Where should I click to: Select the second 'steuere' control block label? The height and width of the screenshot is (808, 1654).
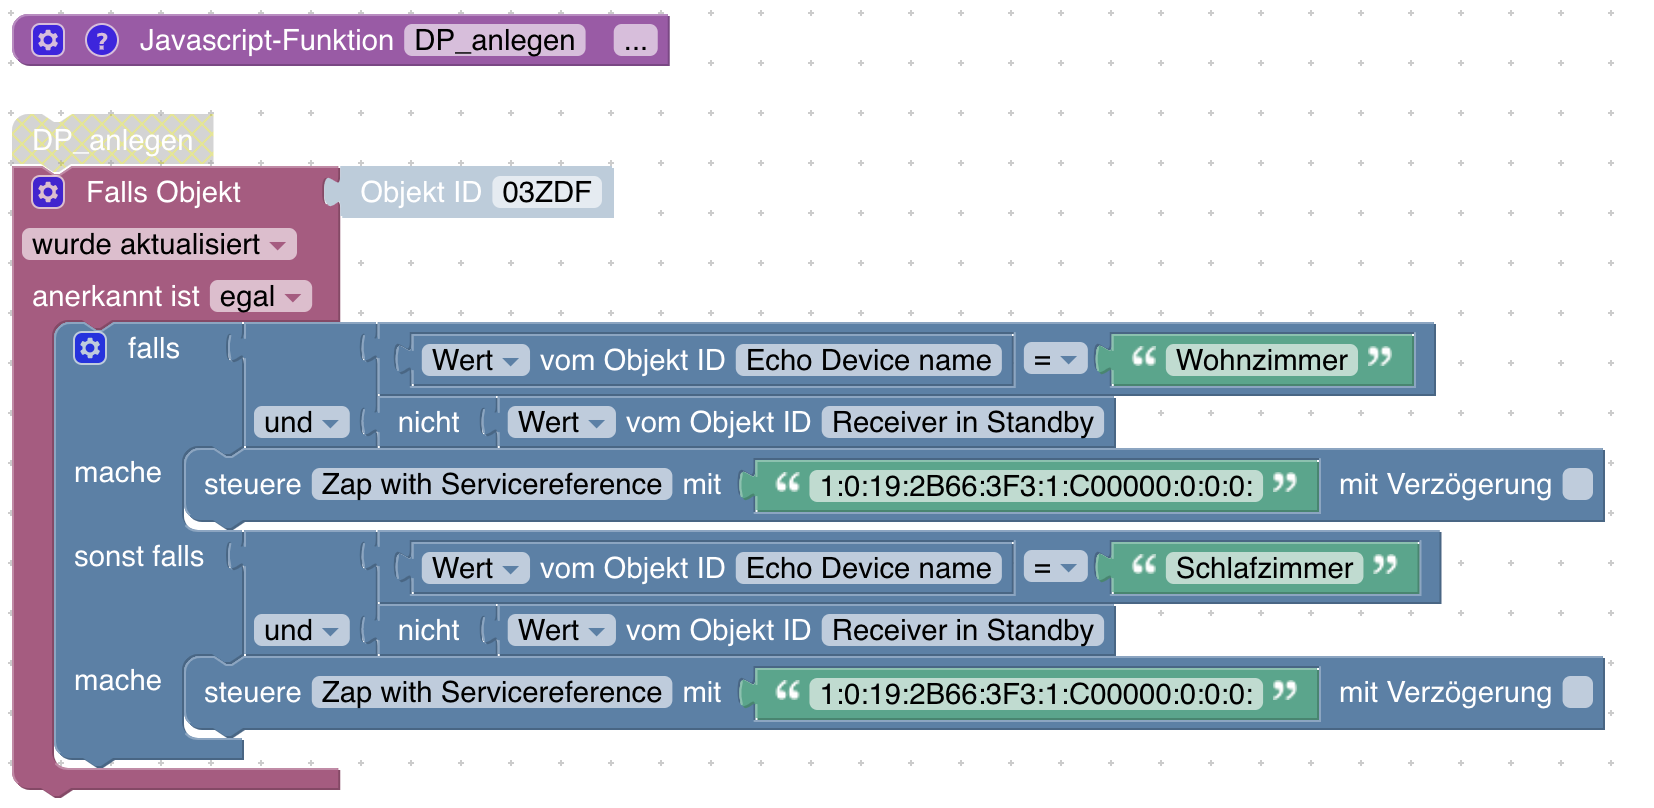tap(252, 692)
